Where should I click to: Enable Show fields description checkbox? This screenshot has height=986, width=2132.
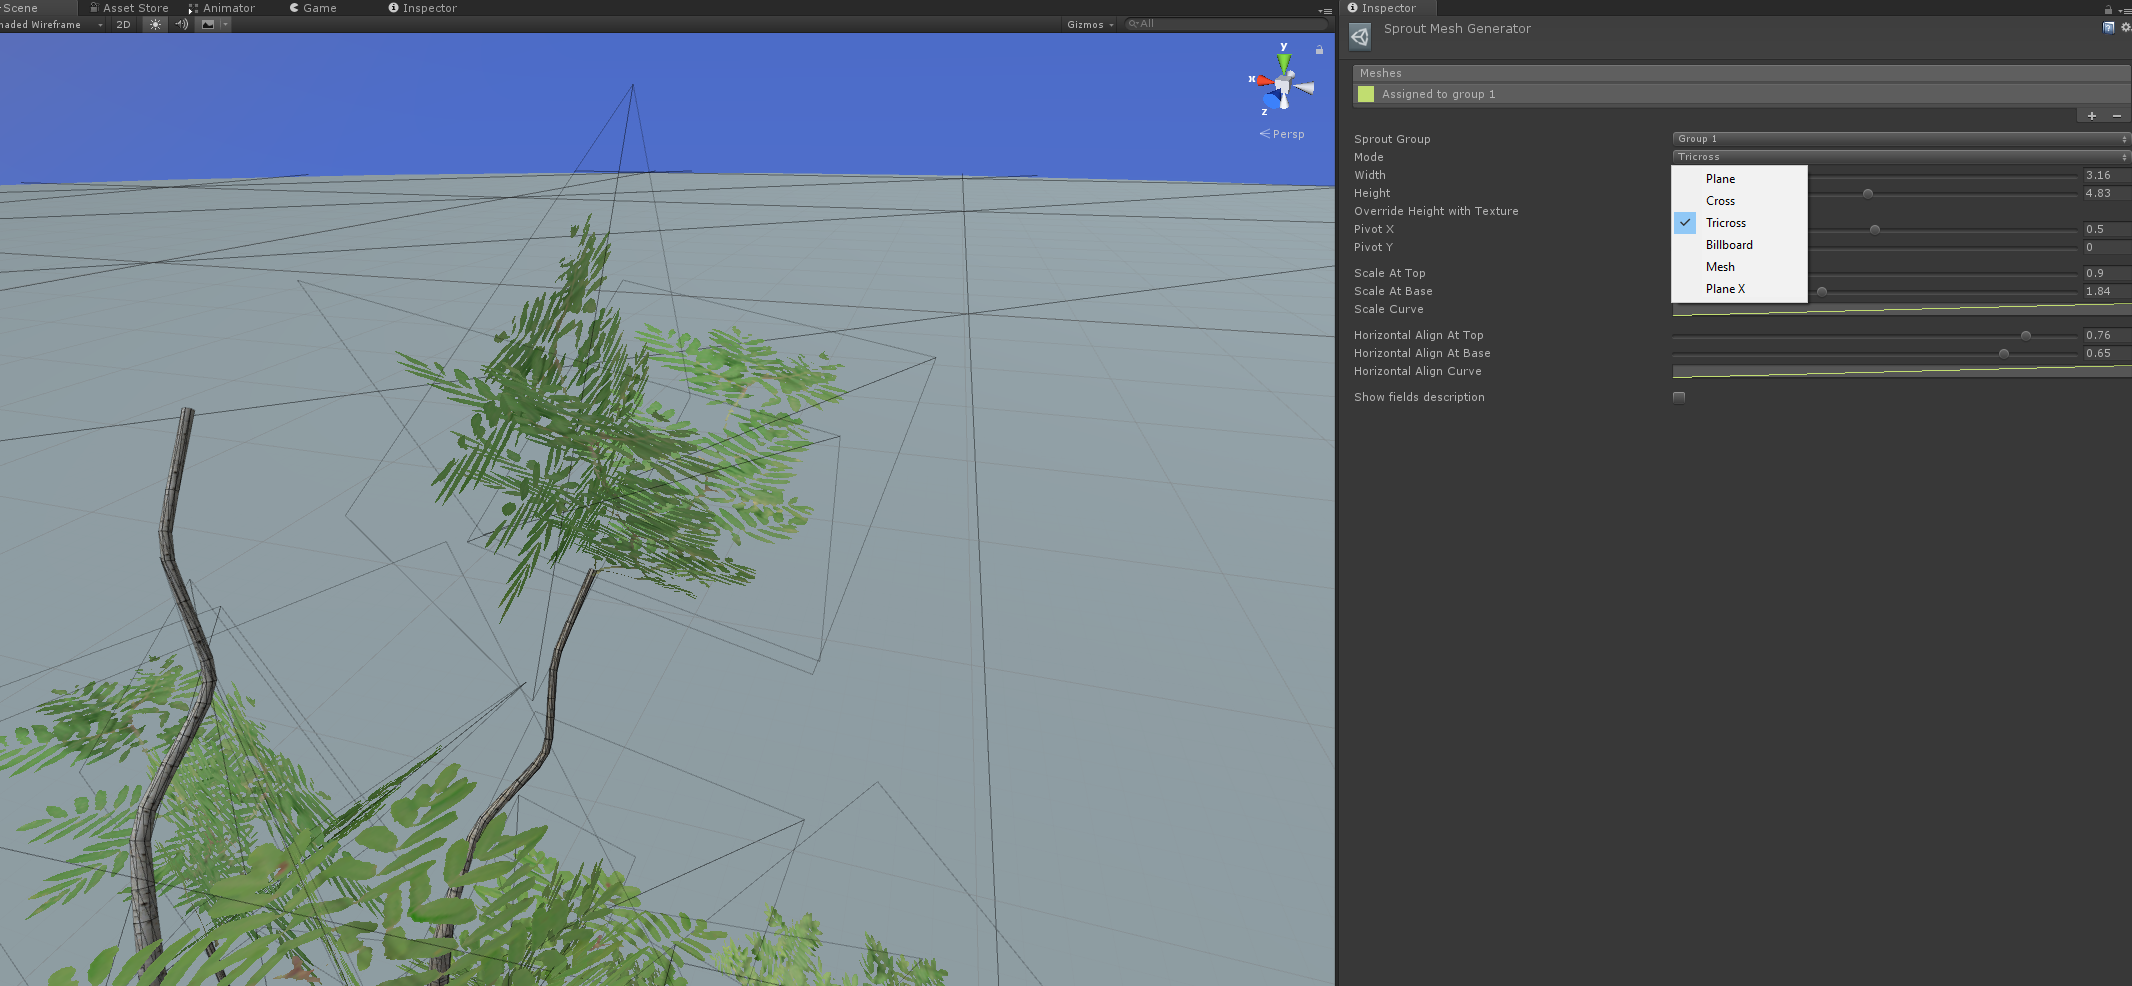coord(1679,397)
